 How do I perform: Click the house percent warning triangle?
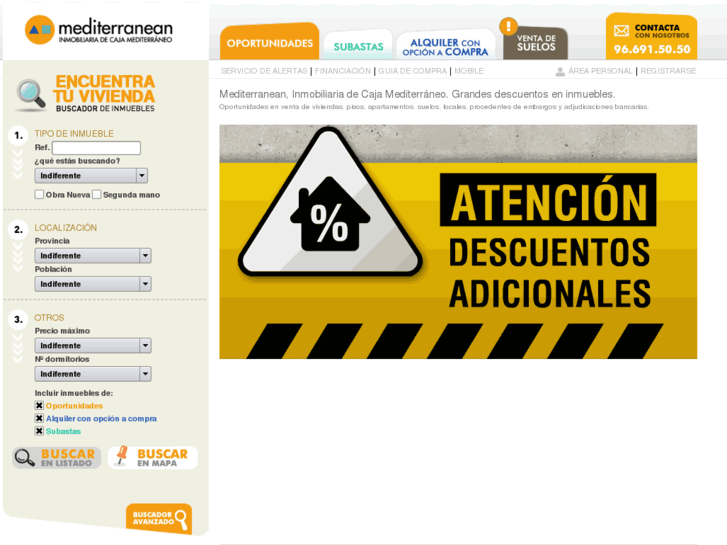330,203
